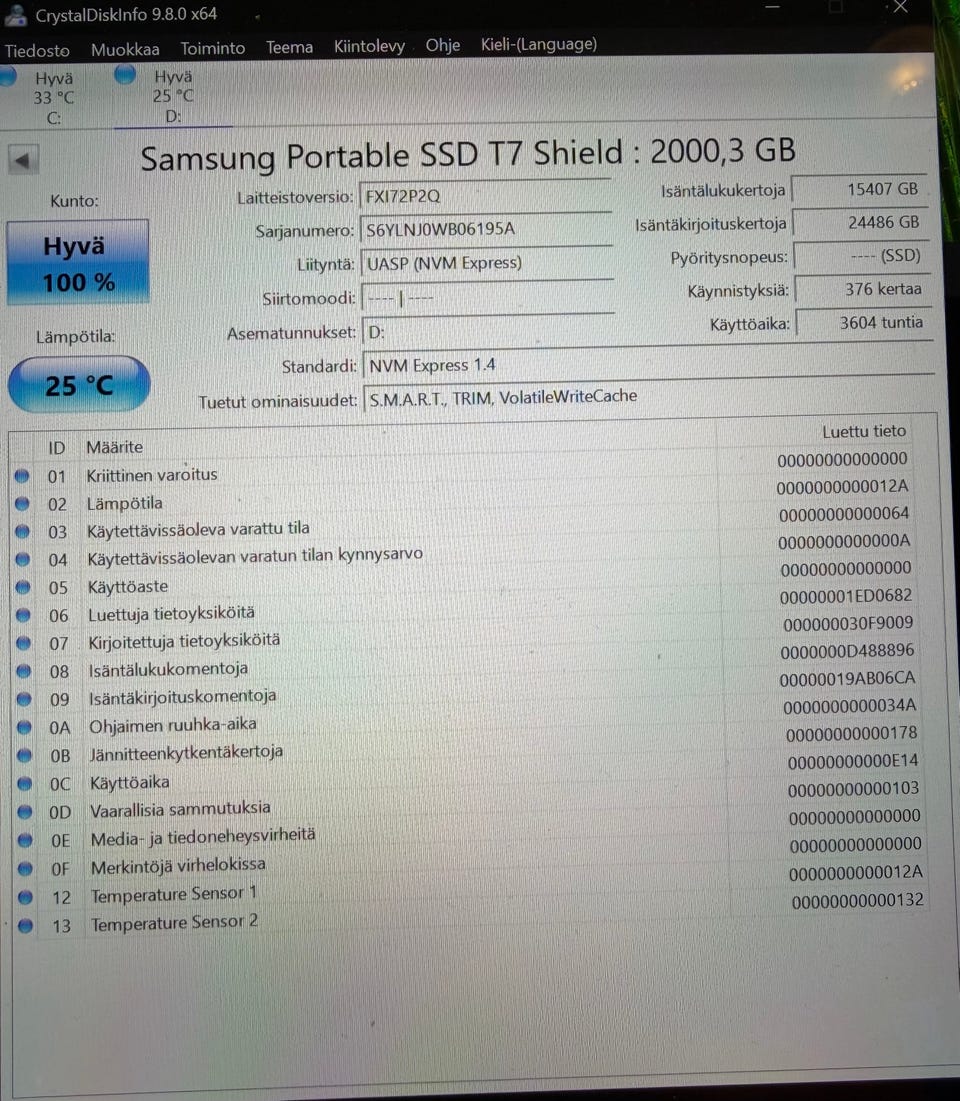
Task: Minimize the CrystalDiskInfo window
Action: [772, 7]
